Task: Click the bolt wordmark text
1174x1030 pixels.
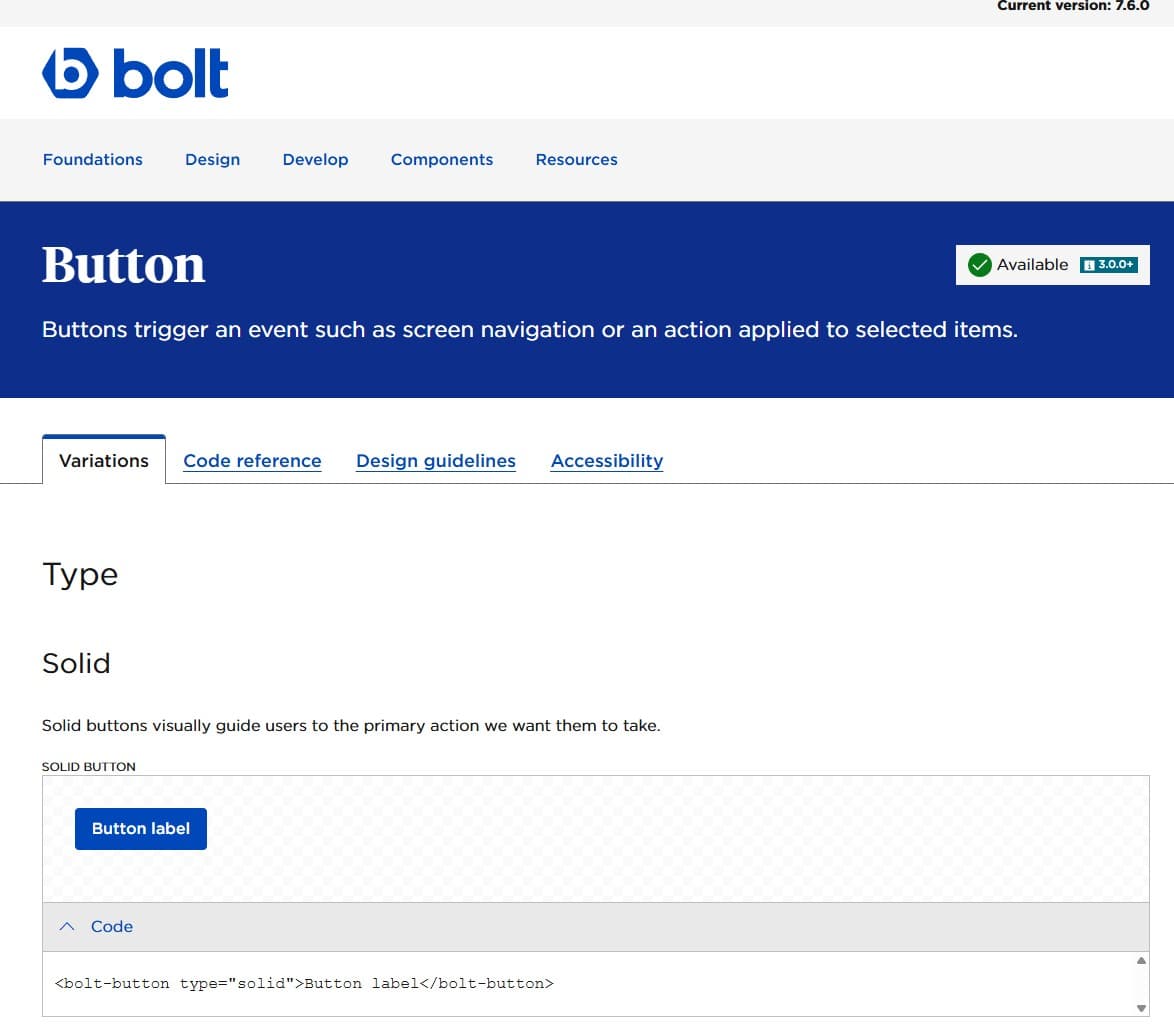Action: (x=171, y=74)
